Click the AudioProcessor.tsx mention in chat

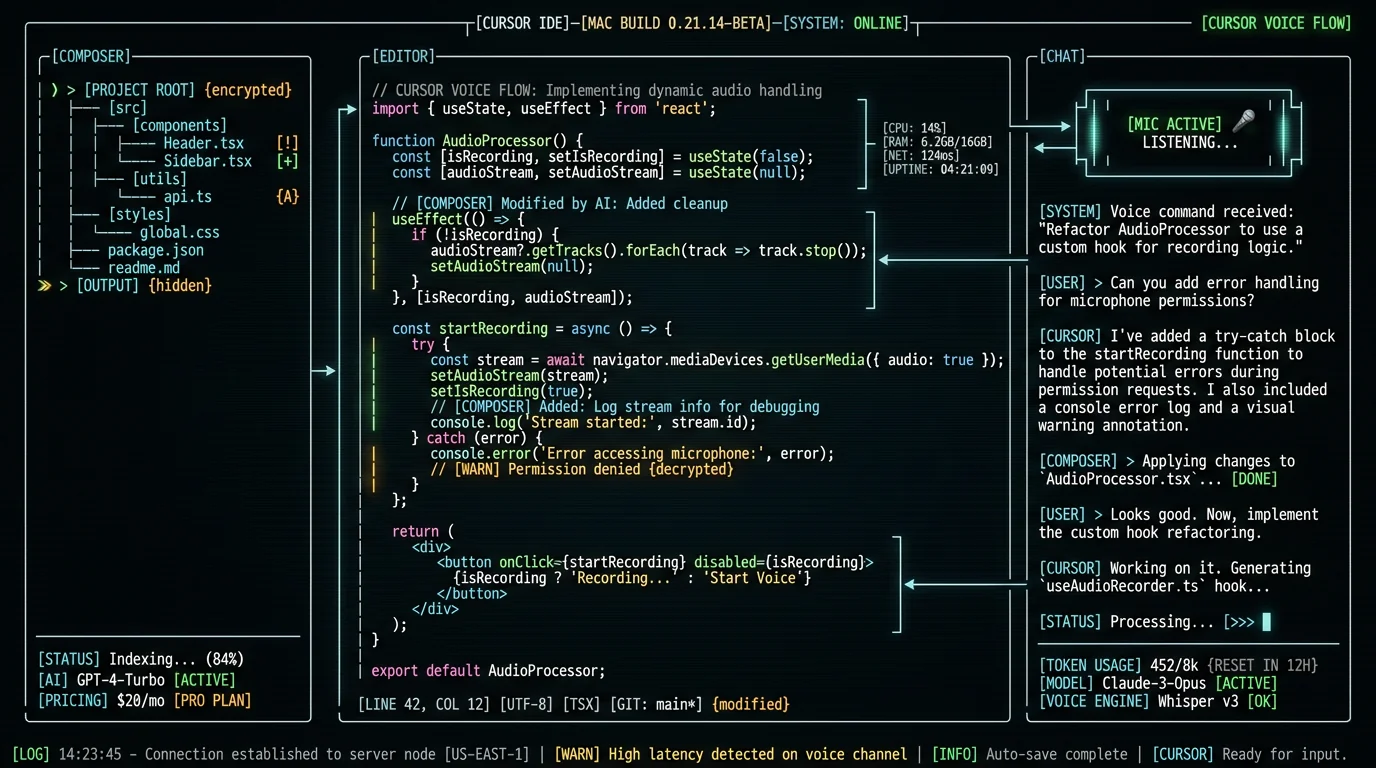[1119, 479]
